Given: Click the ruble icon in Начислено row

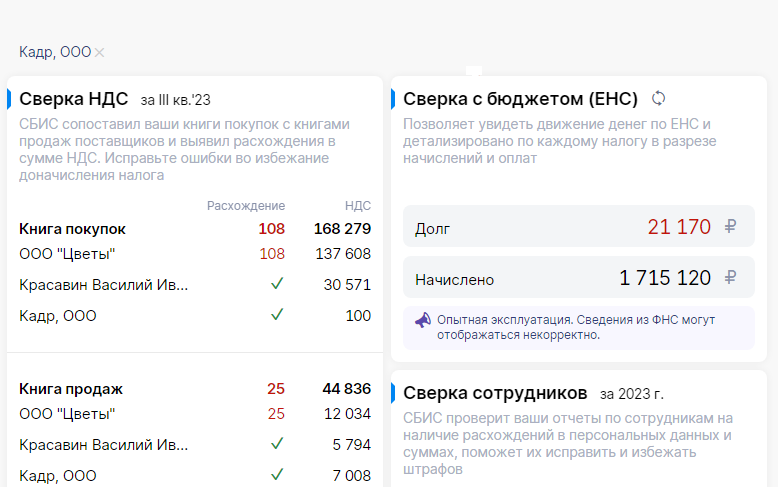Looking at the screenshot, I should point(731,278).
